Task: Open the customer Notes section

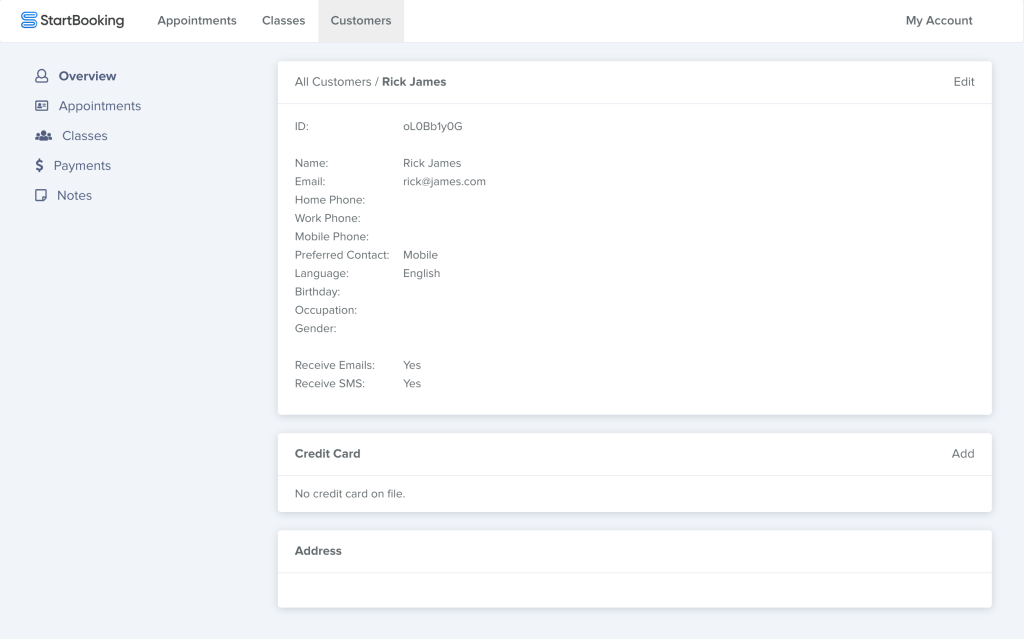Action: 74,196
